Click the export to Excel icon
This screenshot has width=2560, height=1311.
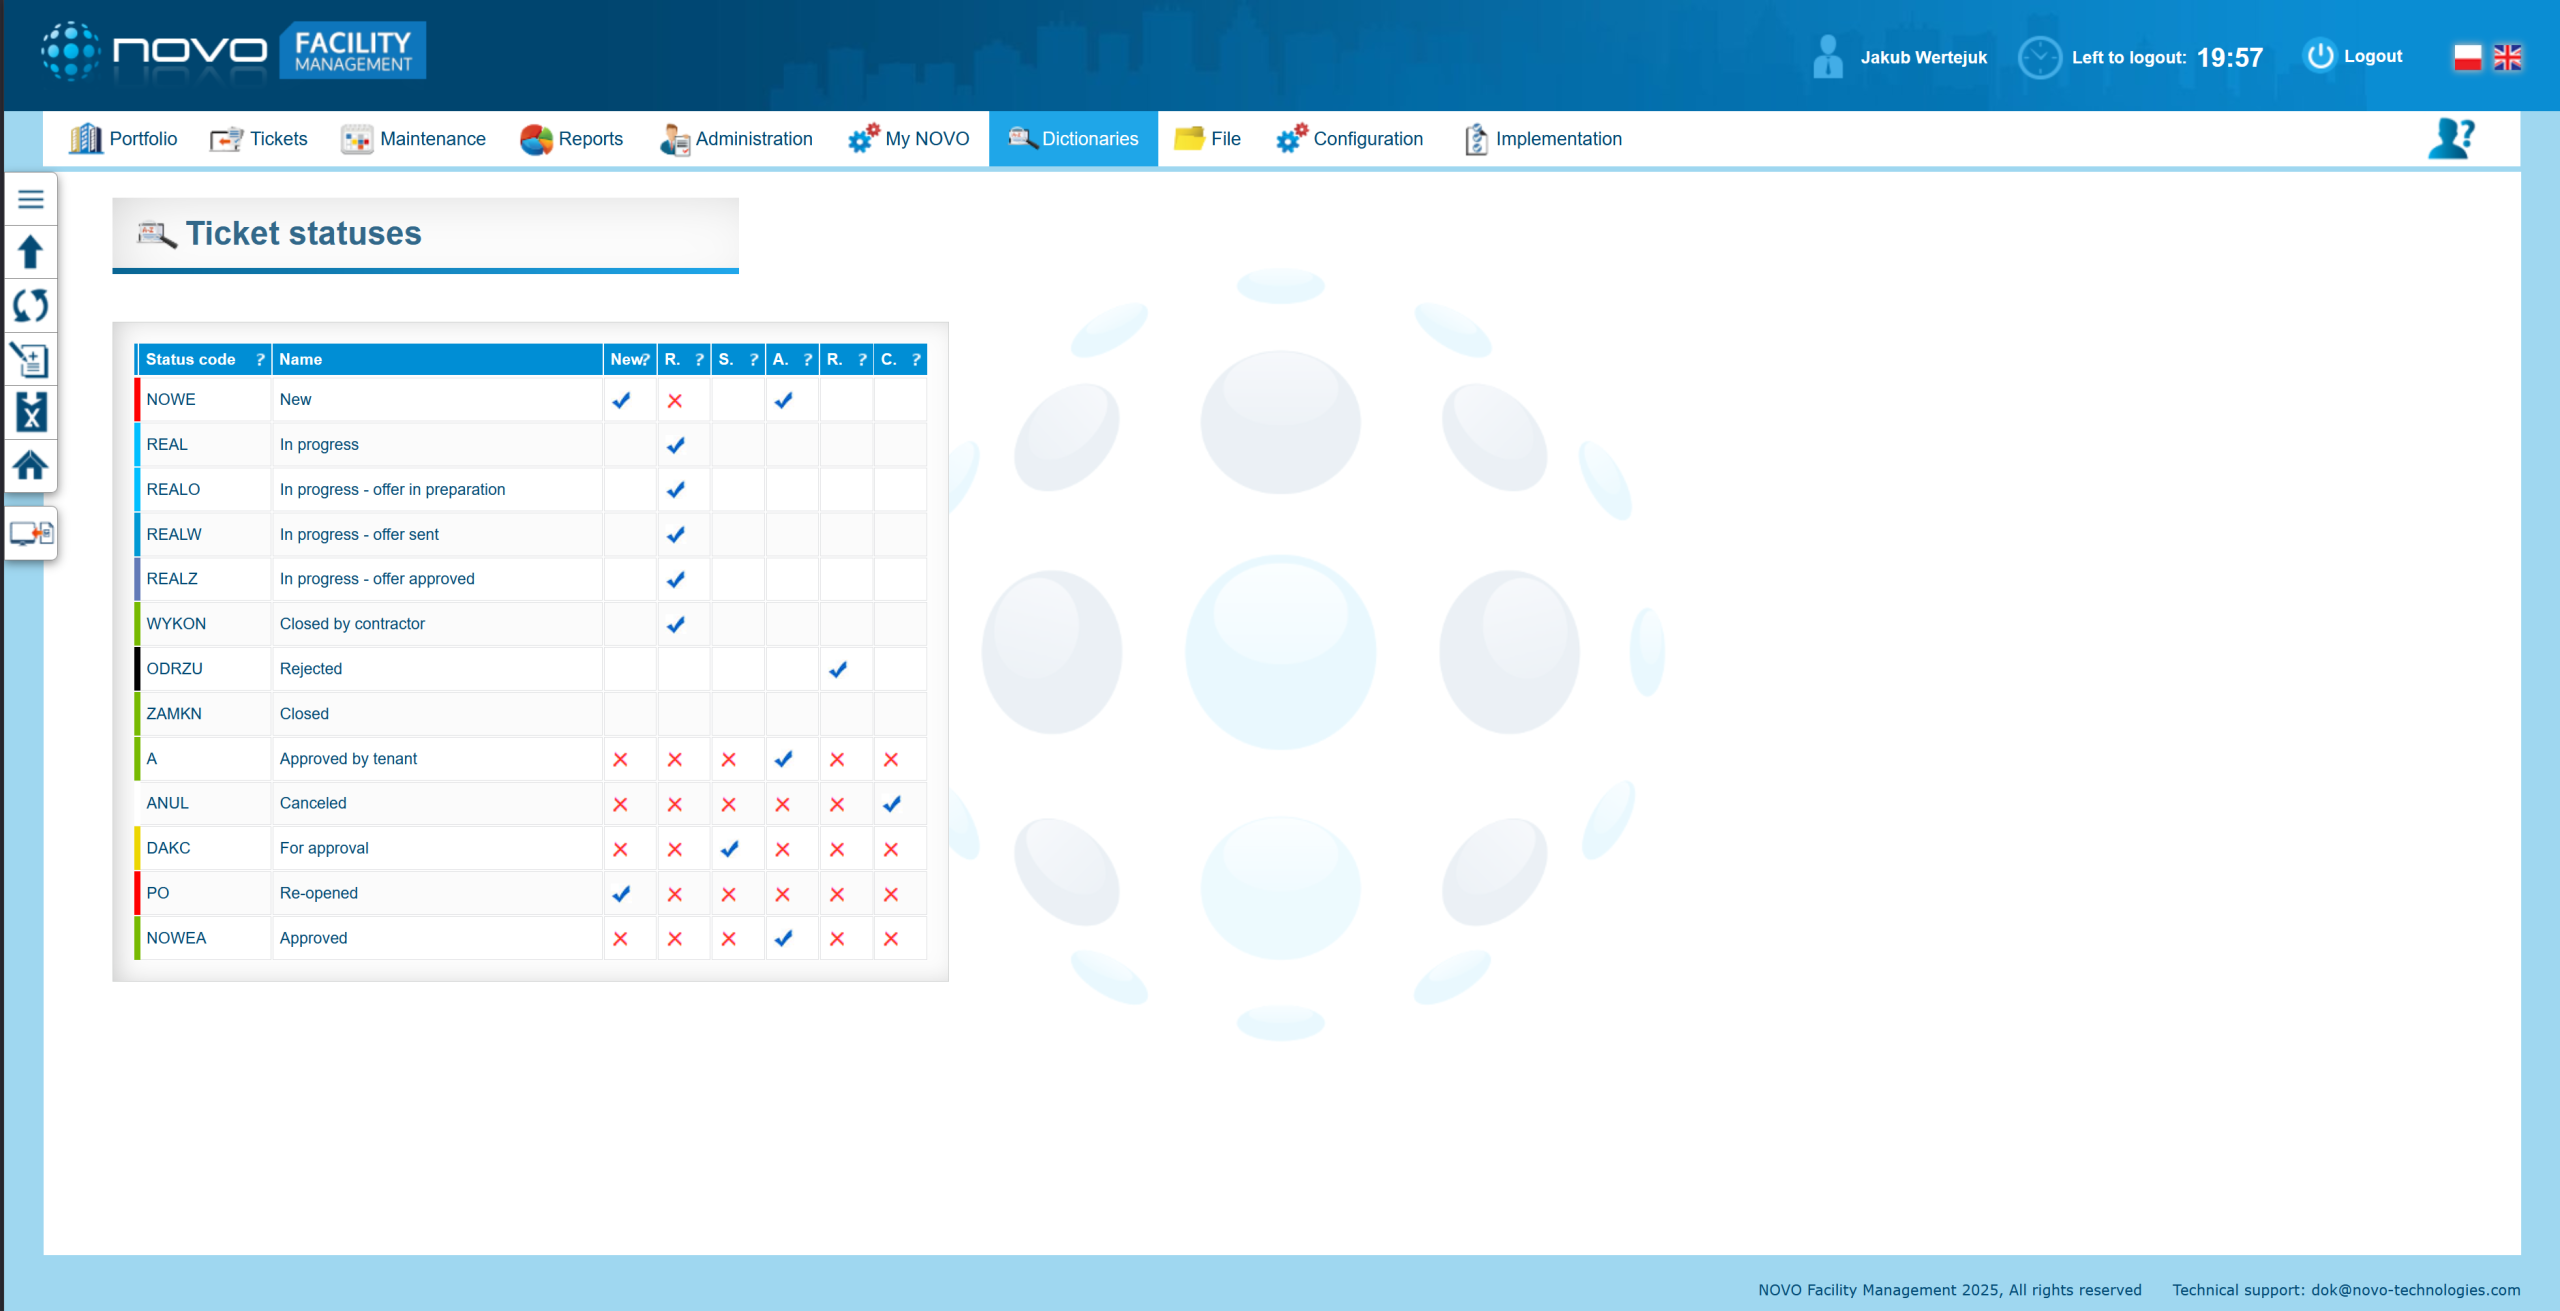(31, 412)
